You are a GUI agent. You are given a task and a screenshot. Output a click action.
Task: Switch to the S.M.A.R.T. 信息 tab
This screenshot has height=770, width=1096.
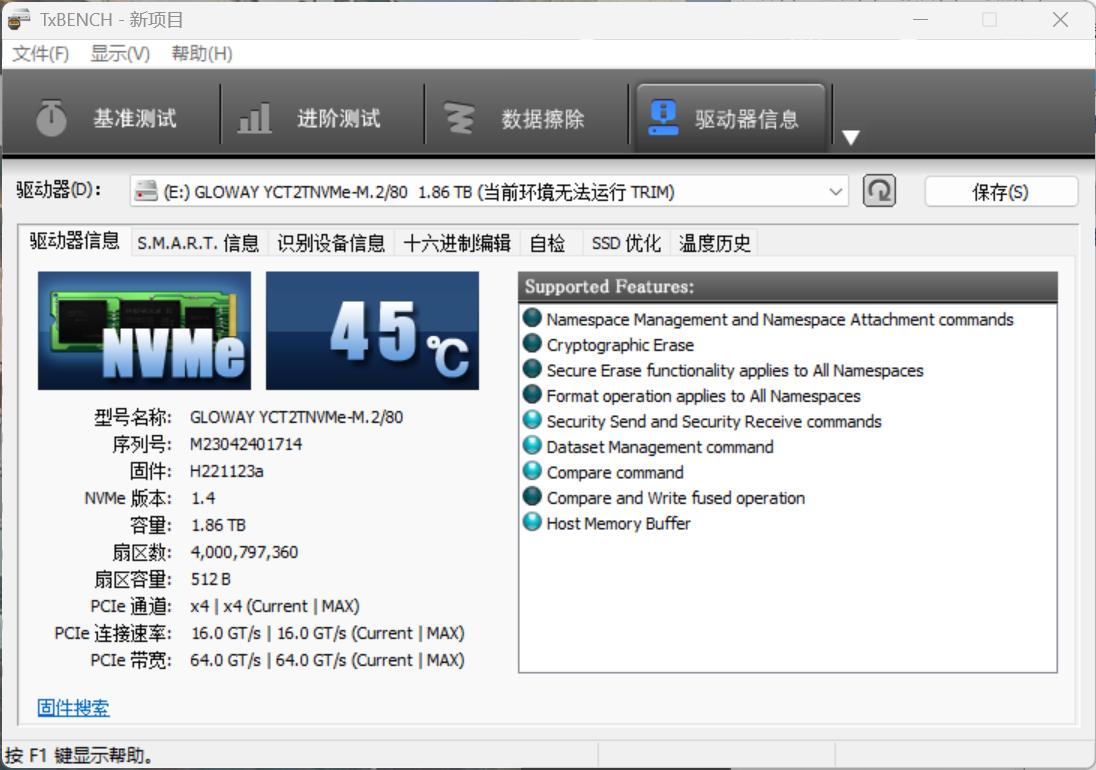coord(198,242)
